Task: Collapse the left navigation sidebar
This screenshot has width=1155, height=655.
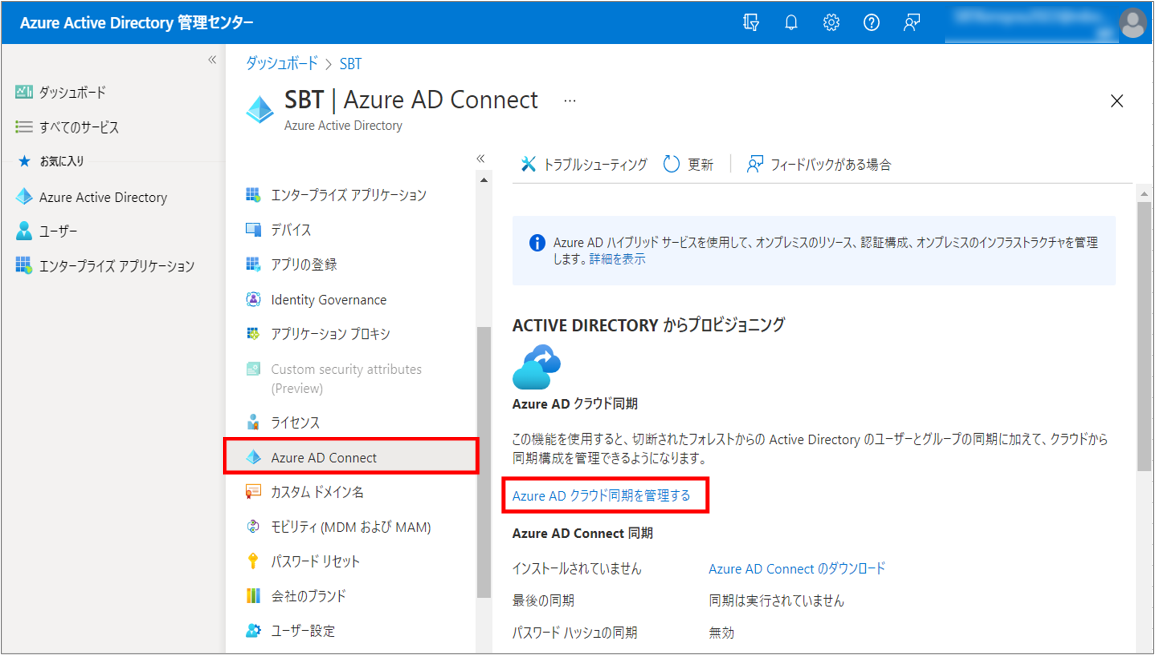Action: click(212, 60)
